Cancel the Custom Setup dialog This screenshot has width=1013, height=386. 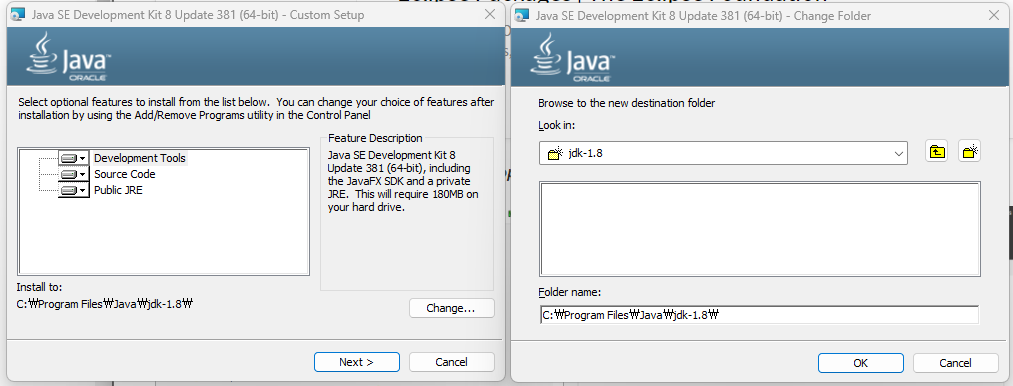click(x=452, y=362)
